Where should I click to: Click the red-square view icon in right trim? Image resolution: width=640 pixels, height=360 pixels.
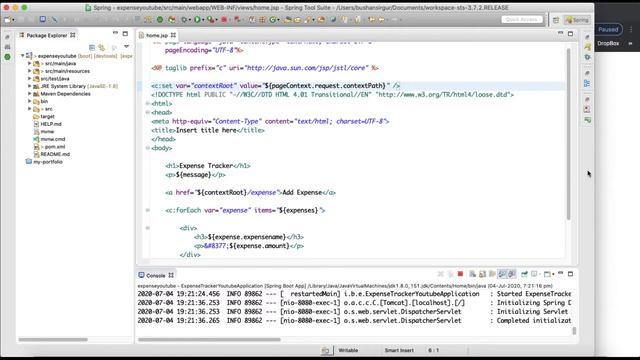tap(587, 109)
